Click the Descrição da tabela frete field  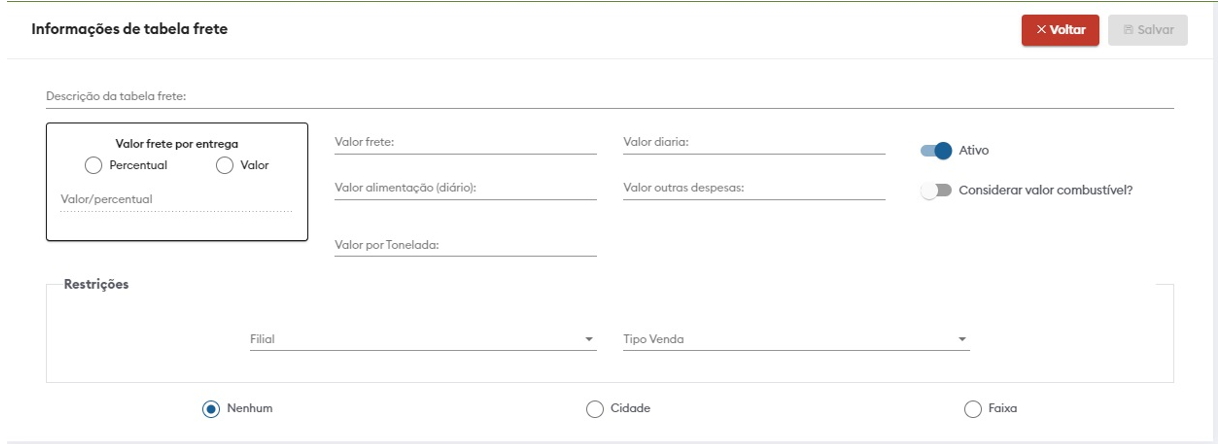[x=609, y=97]
